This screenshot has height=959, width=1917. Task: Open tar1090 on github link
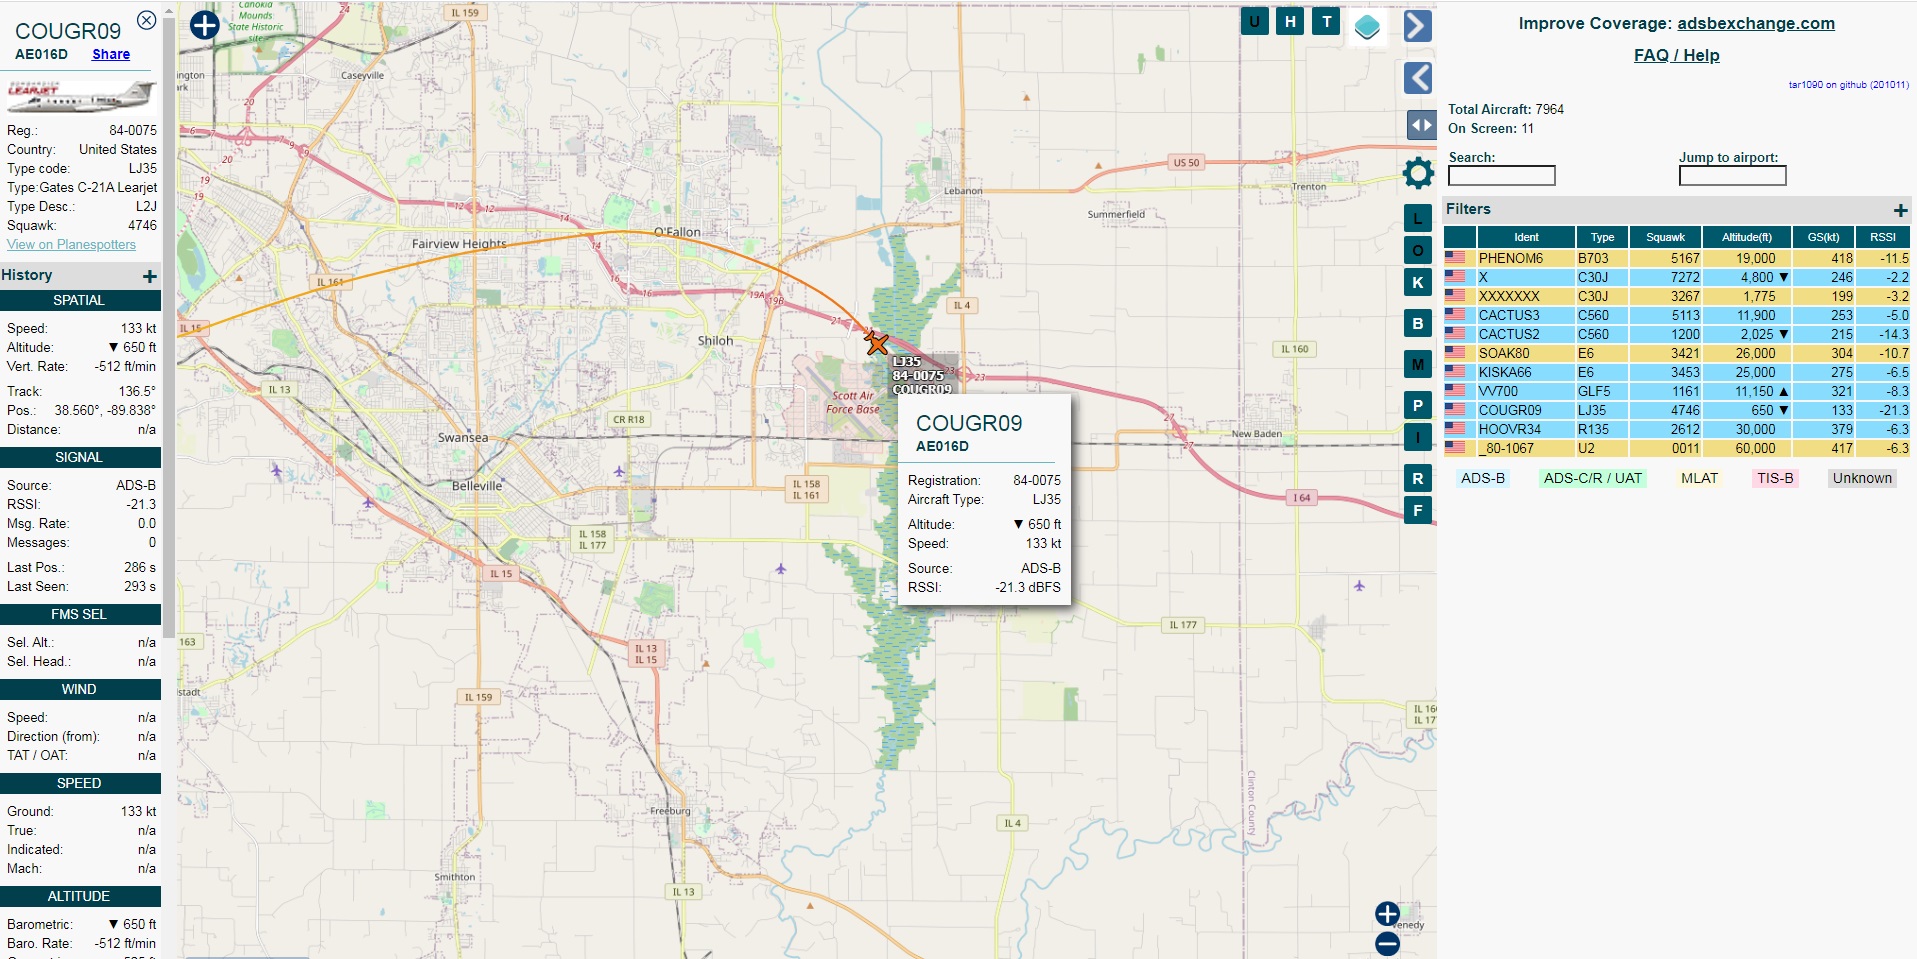coord(1848,85)
